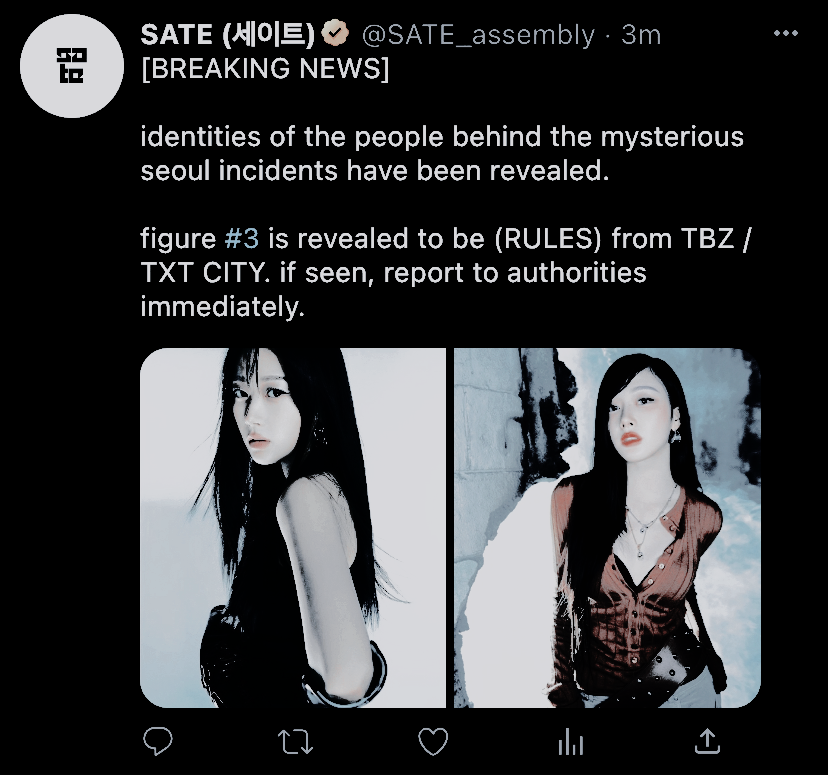Click the 'identities of the people' paragraph
Viewport: 828px width, 775px height.
pos(442,154)
